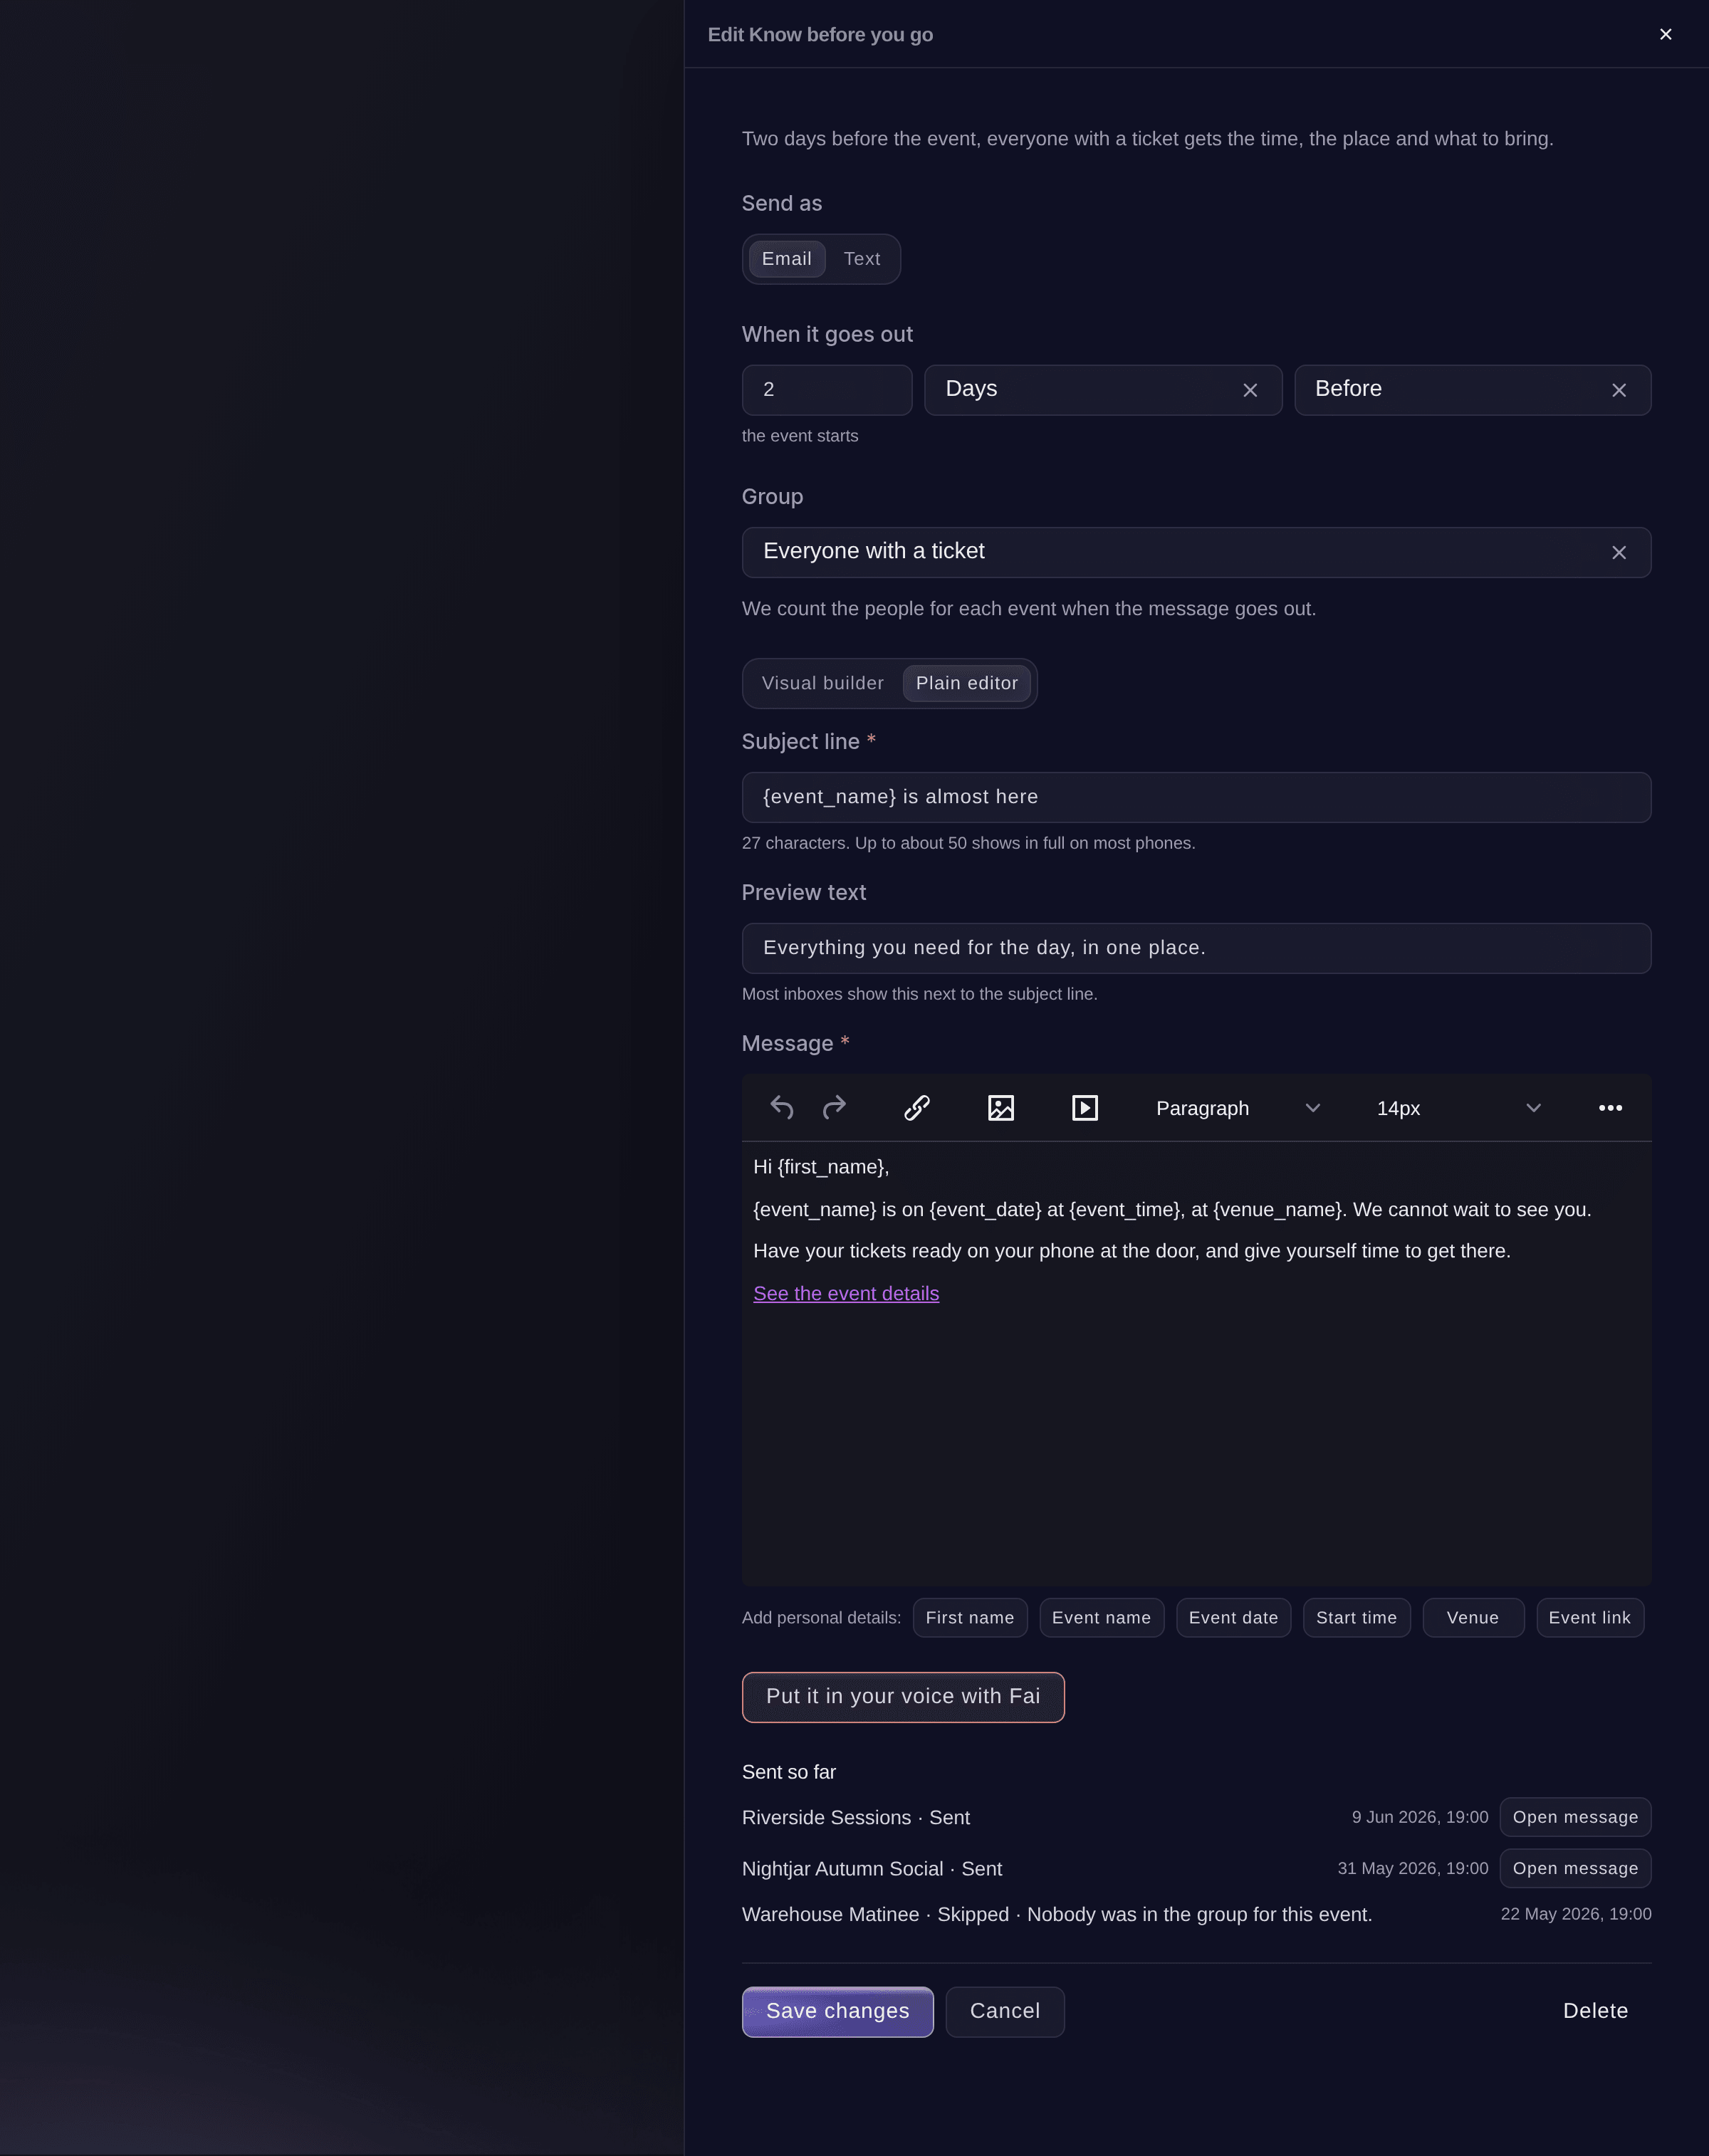Screen dimensions: 1709x2156
Task: Switch send method to Text
Action: [x=862, y=259]
